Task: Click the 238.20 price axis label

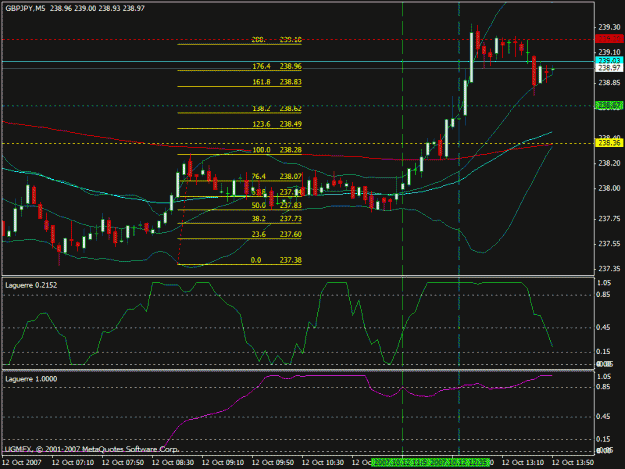Action: pyautogui.click(x=609, y=163)
